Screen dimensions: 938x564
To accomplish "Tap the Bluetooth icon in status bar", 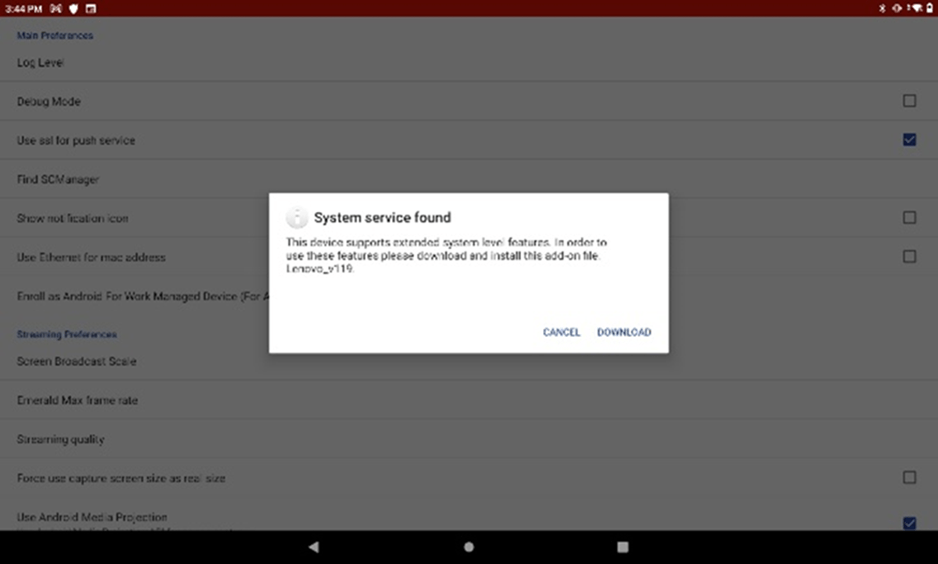I will (x=881, y=8).
